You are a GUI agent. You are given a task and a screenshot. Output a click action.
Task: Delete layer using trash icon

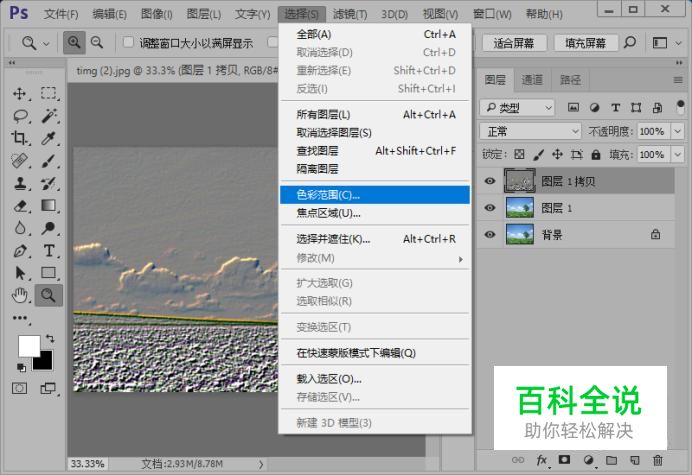coord(657,460)
